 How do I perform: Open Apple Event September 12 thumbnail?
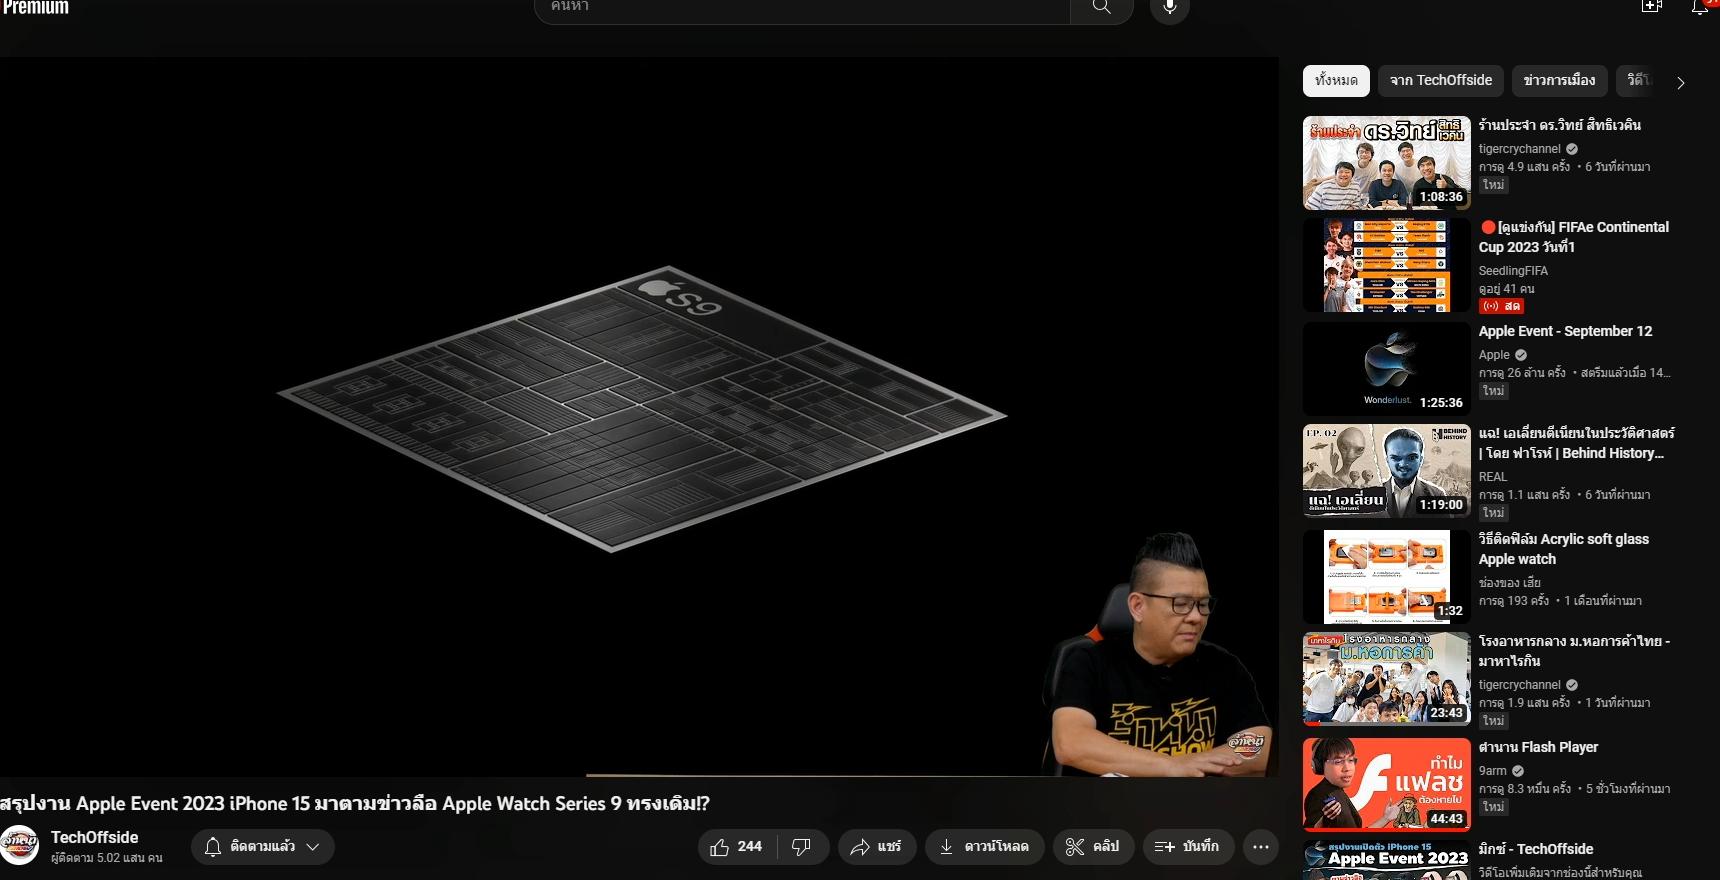(1386, 369)
